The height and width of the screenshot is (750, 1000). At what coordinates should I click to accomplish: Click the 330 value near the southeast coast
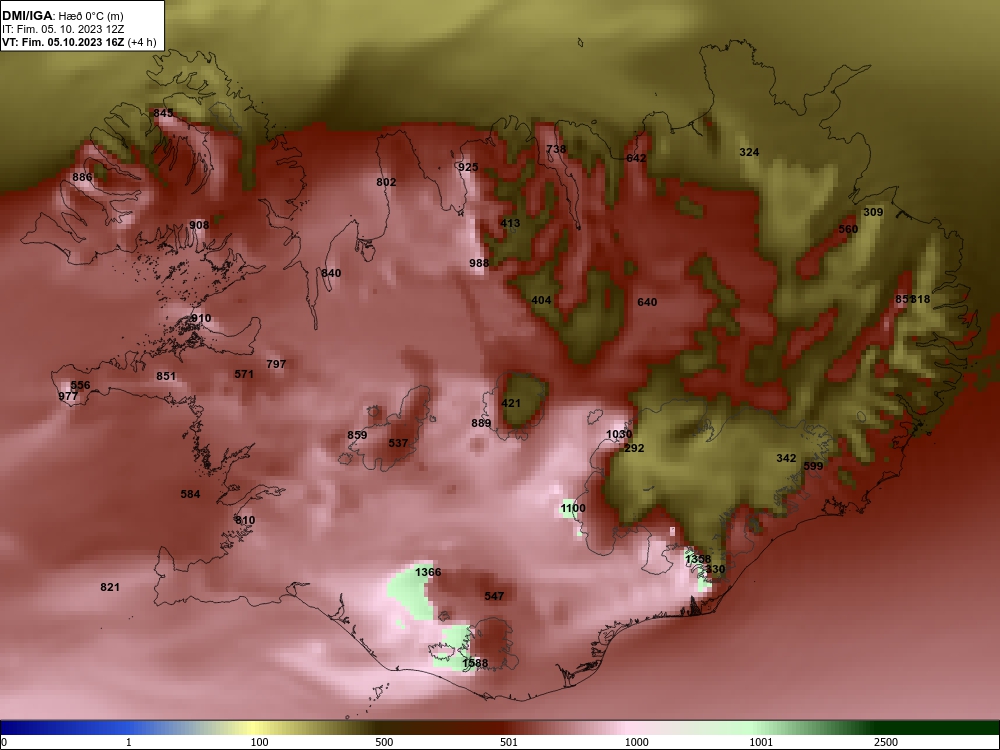pos(716,569)
